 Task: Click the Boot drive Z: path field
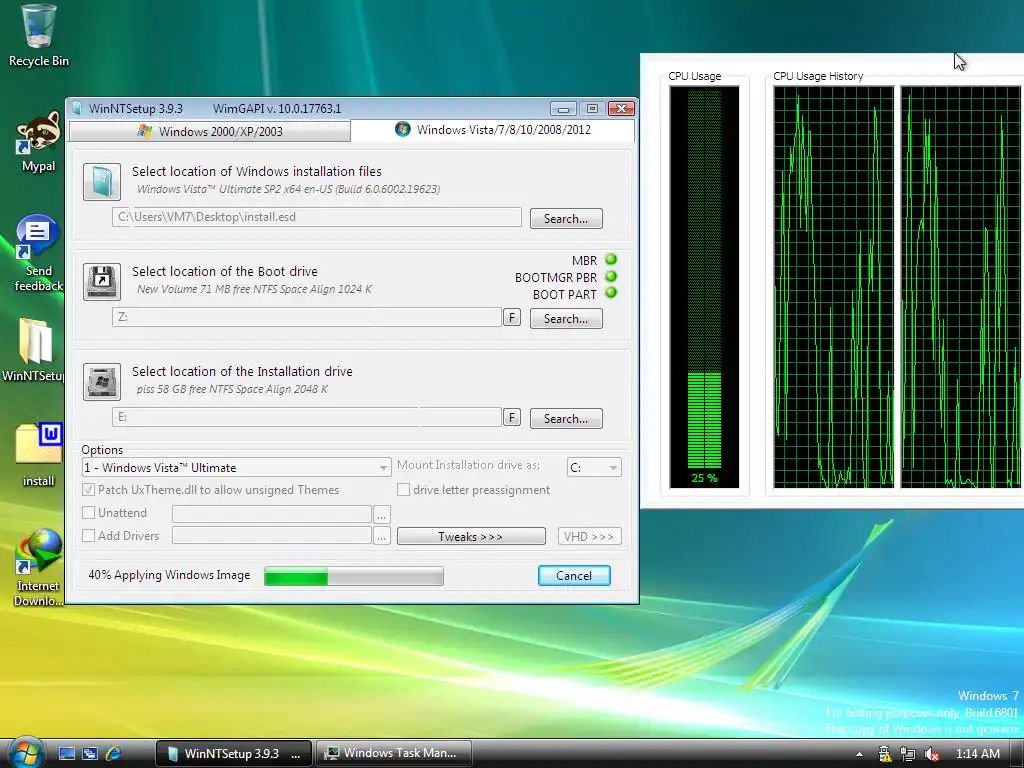click(307, 317)
